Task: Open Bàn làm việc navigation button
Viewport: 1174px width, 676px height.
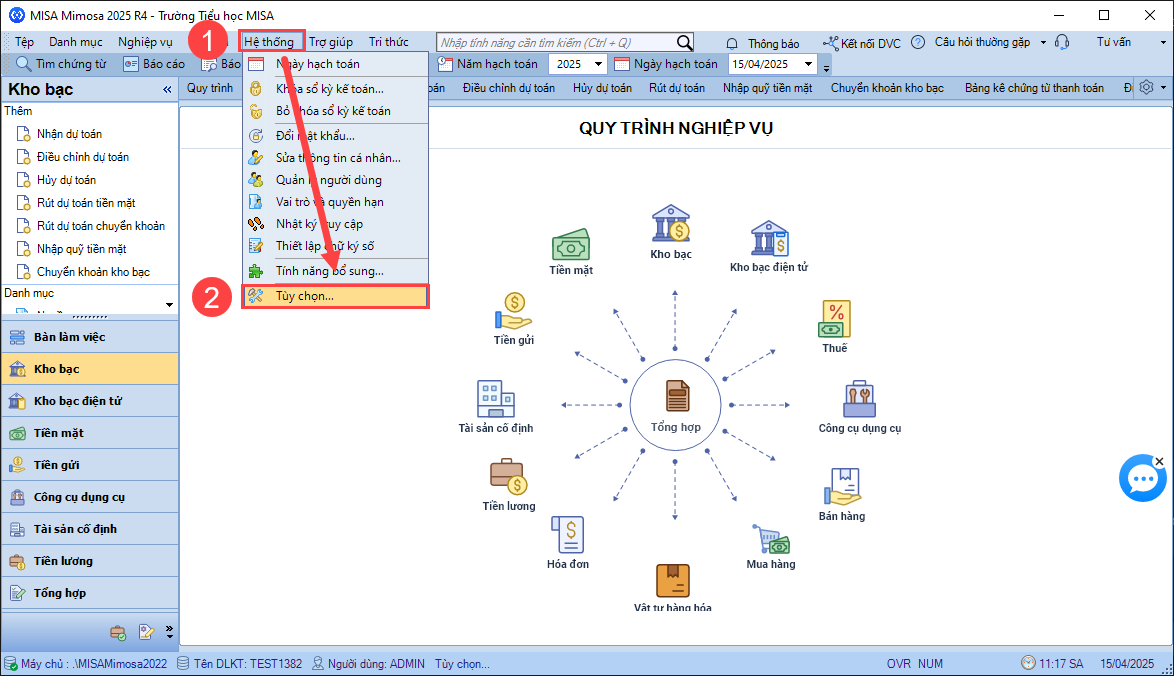Action: click(90, 337)
